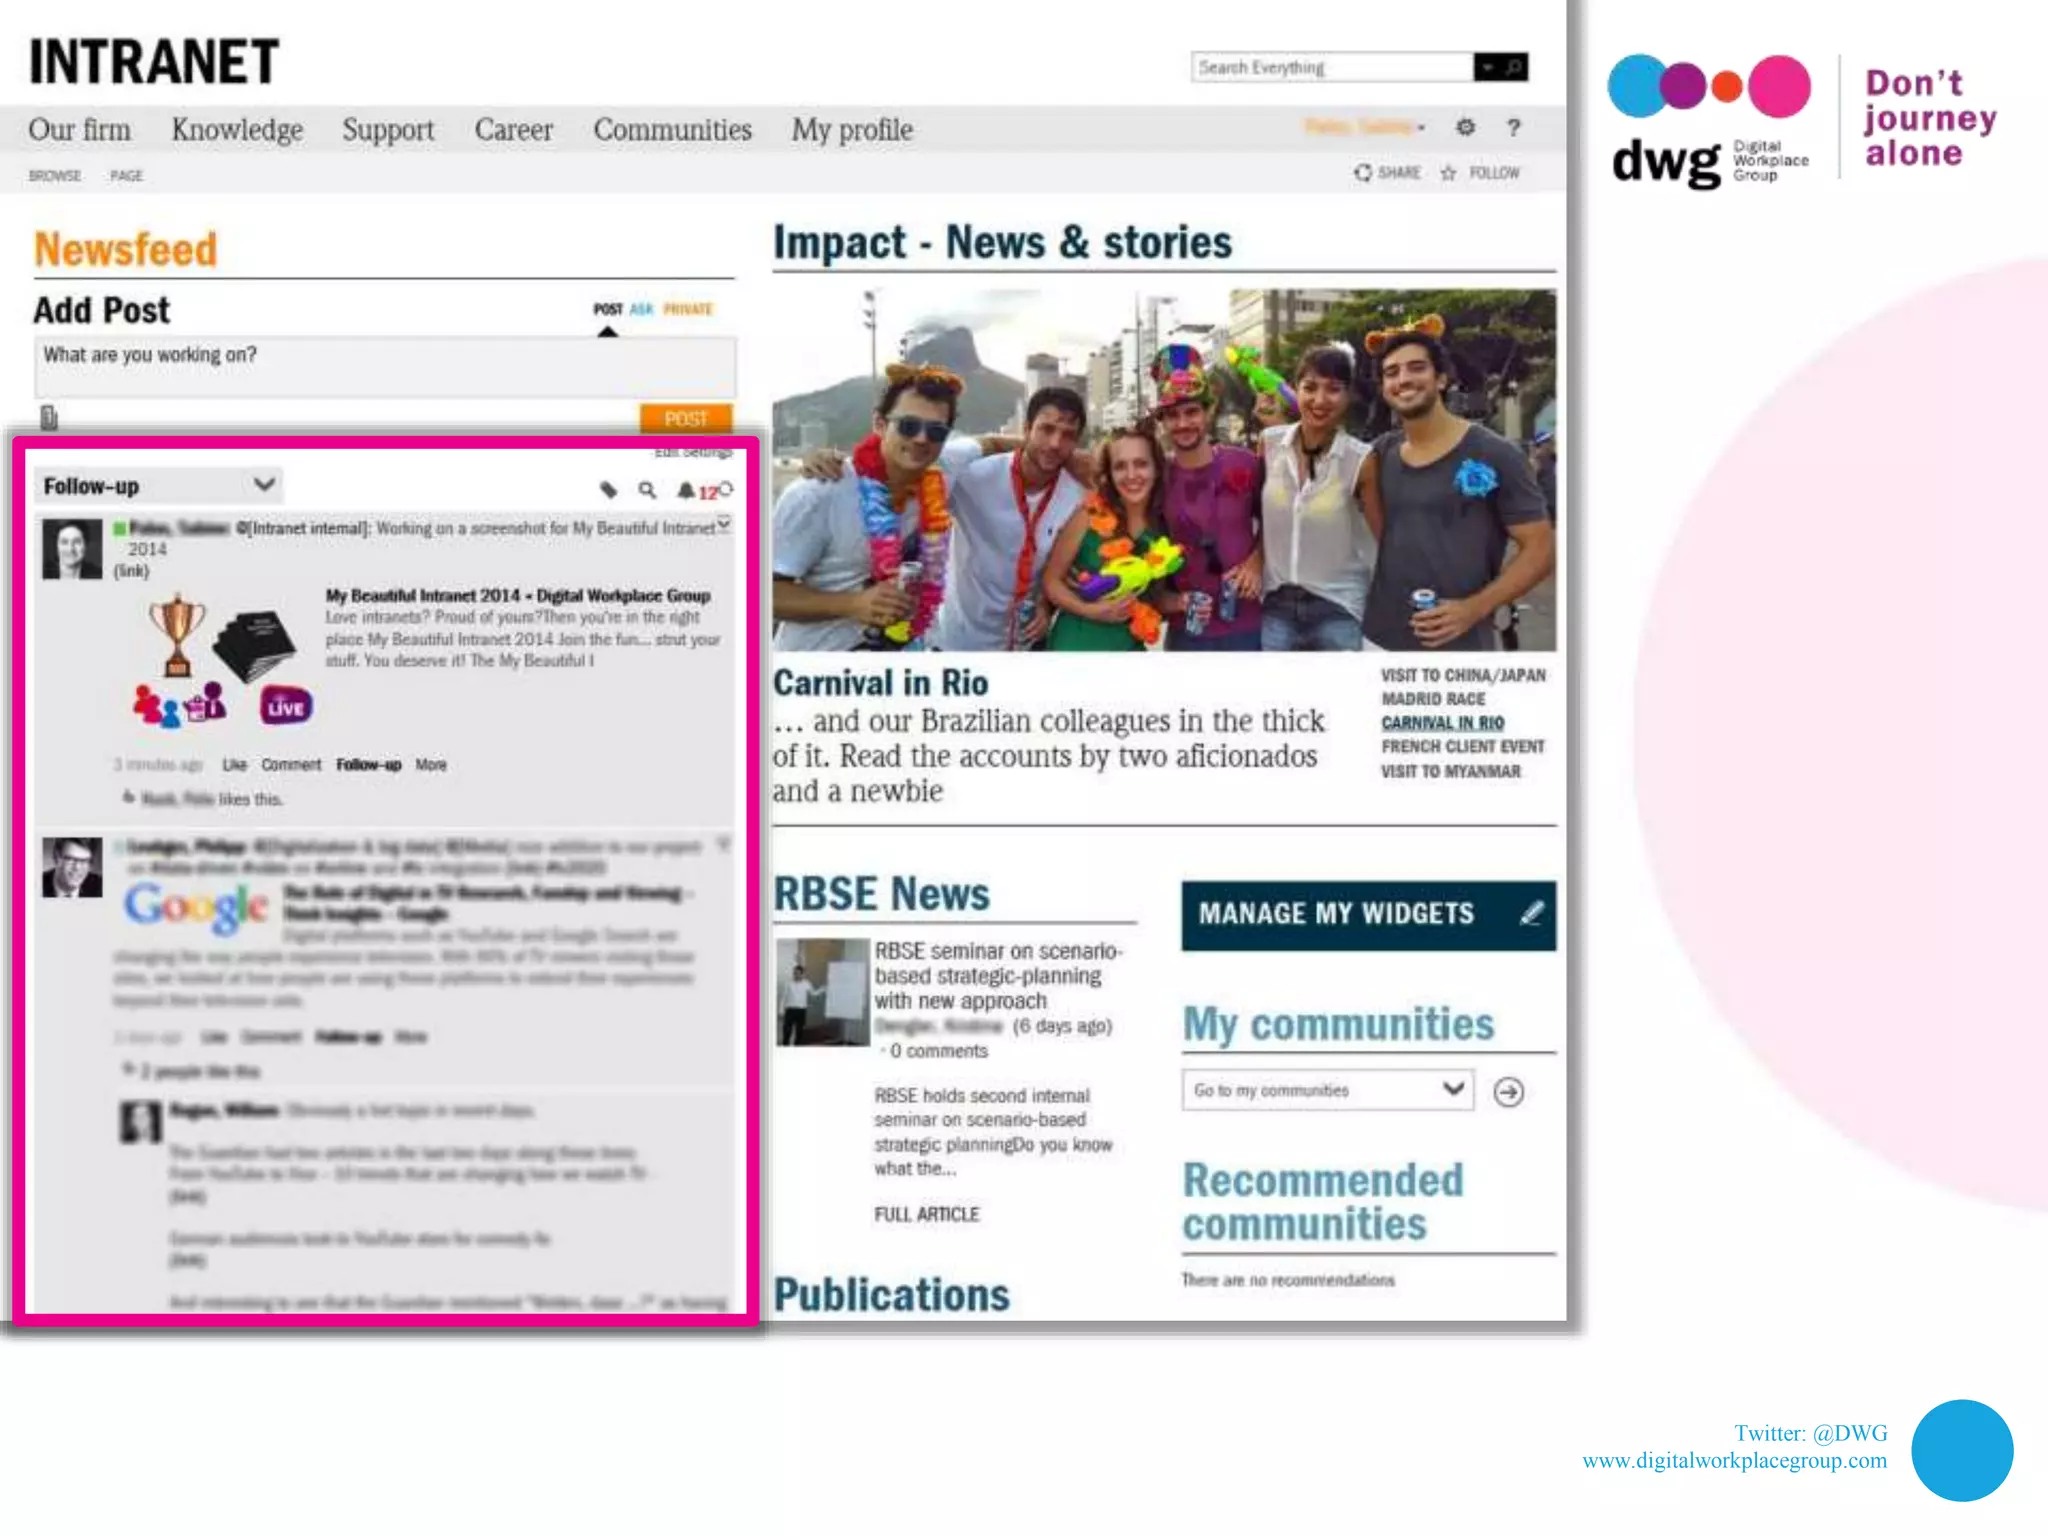Open the VISIT TO MYANMAR story
This screenshot has width=2048, height=1536.
point(1450,771)
